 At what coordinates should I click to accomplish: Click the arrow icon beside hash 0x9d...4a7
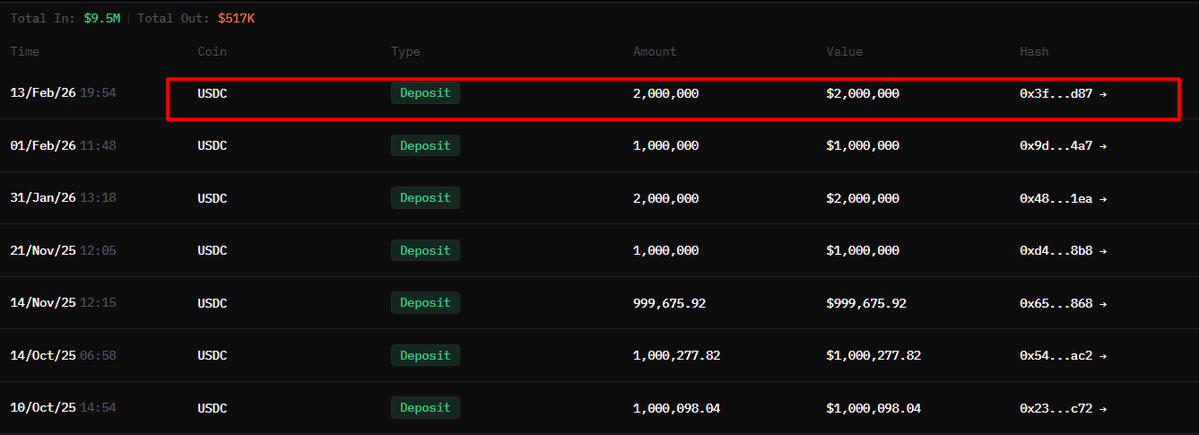pyautogui.click(x=1103, y=146)
